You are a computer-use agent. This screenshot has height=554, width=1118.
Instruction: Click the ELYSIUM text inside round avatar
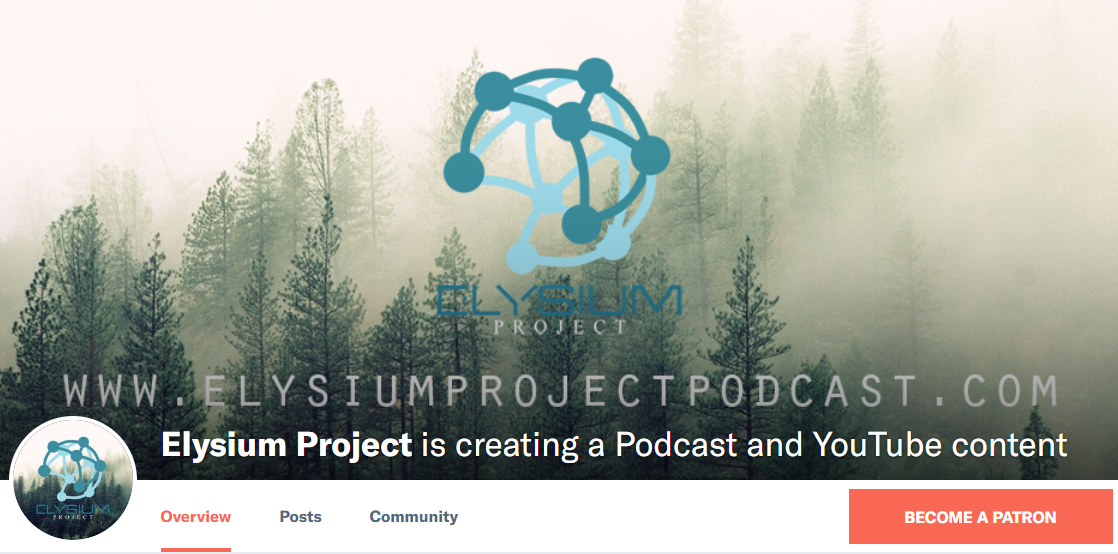73,509
